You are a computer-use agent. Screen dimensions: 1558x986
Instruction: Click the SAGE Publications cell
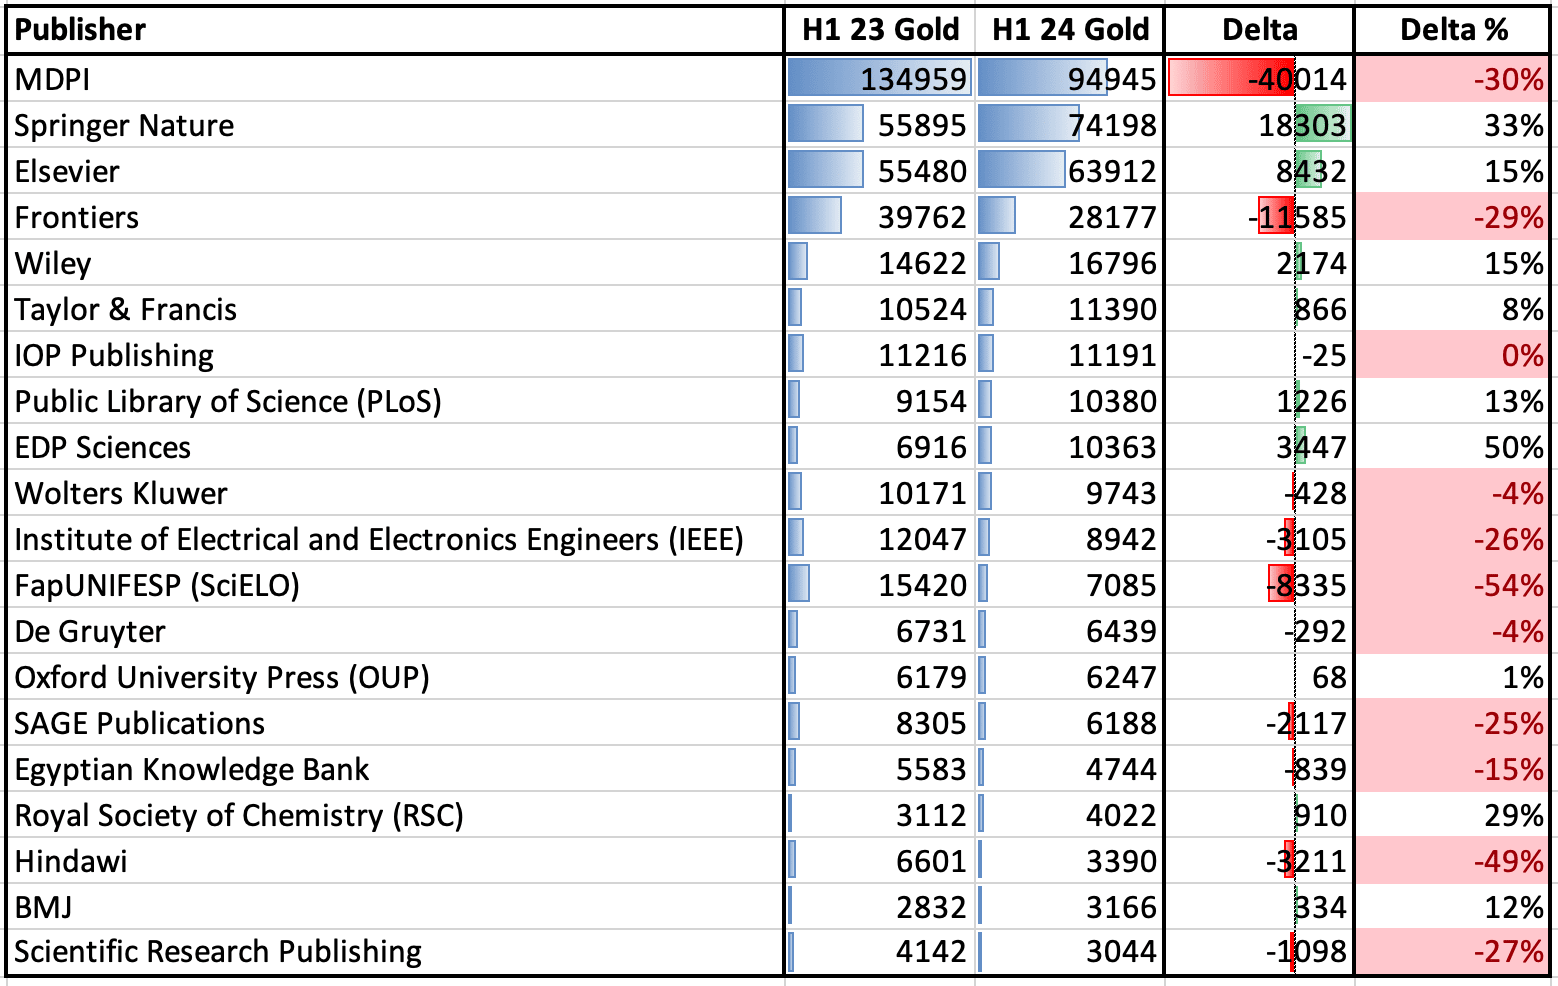395,722
